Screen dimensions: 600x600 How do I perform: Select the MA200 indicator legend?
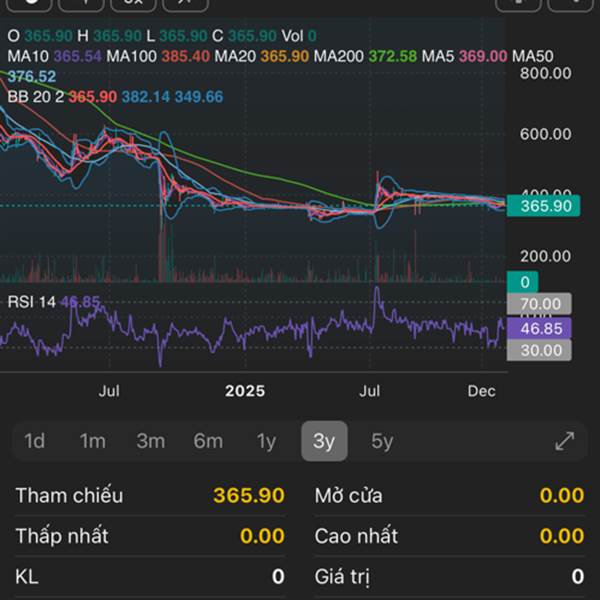pos(338,56)
